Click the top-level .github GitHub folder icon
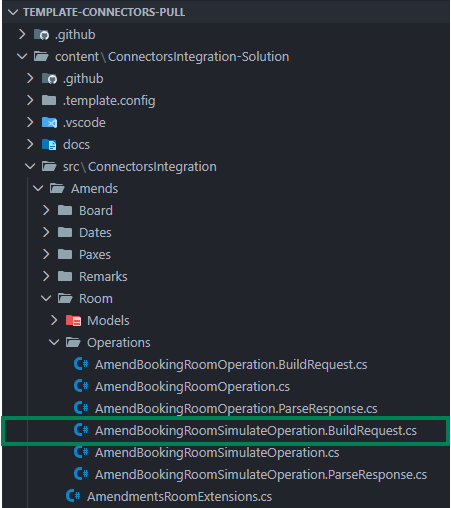This screenshot has width=451, height=508. click(41, 34)
